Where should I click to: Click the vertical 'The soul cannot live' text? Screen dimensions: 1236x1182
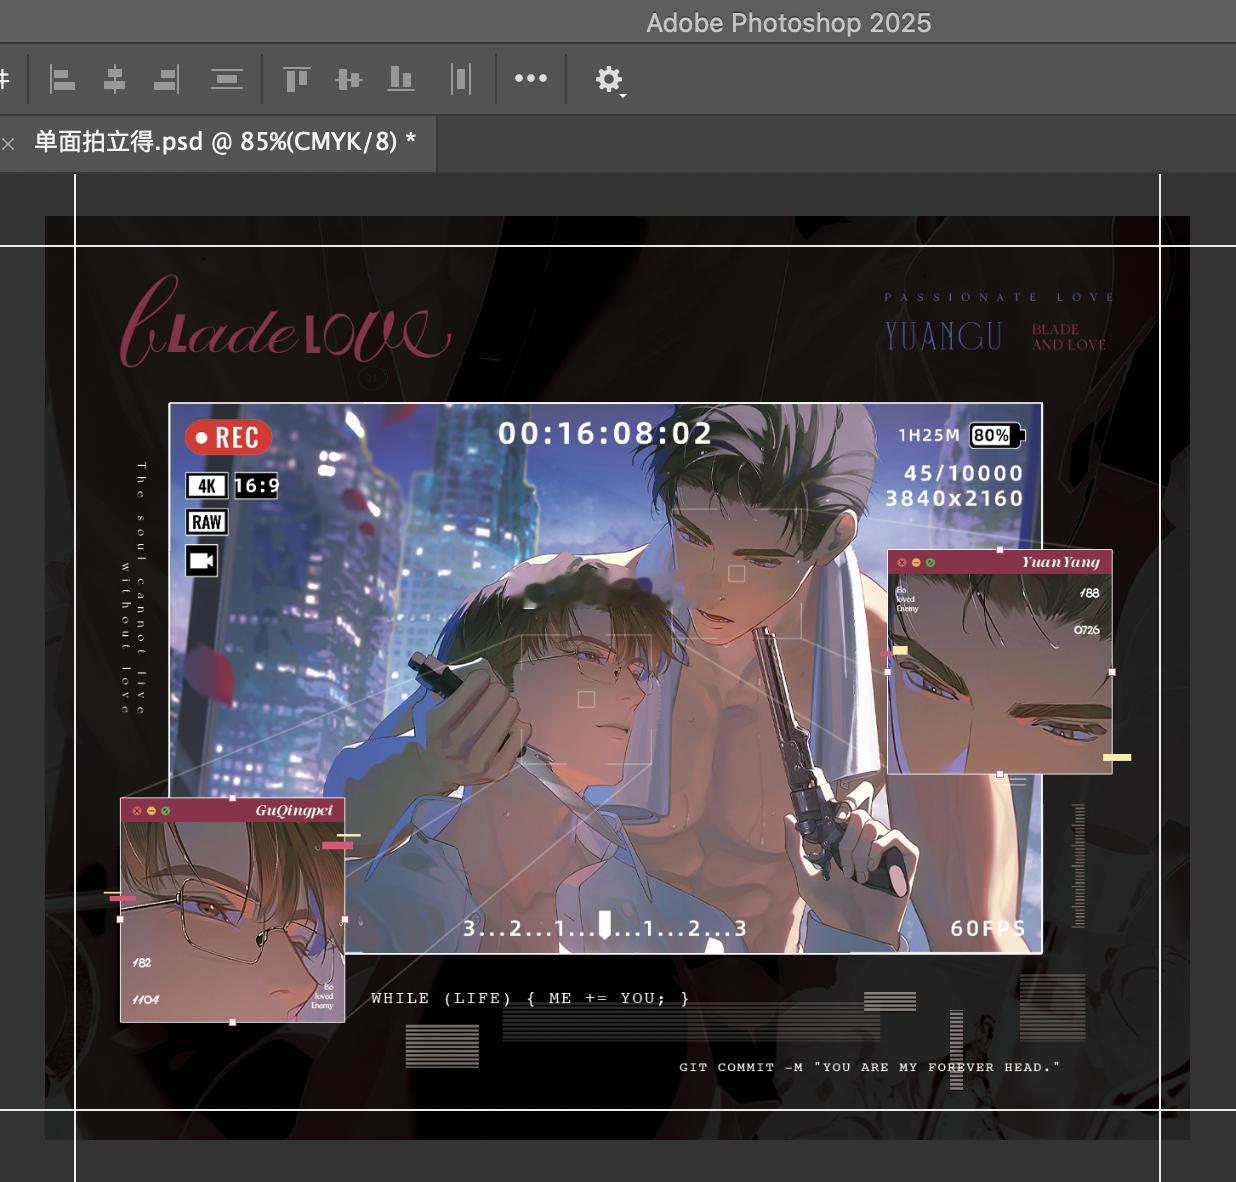click(x=133, y=588)
